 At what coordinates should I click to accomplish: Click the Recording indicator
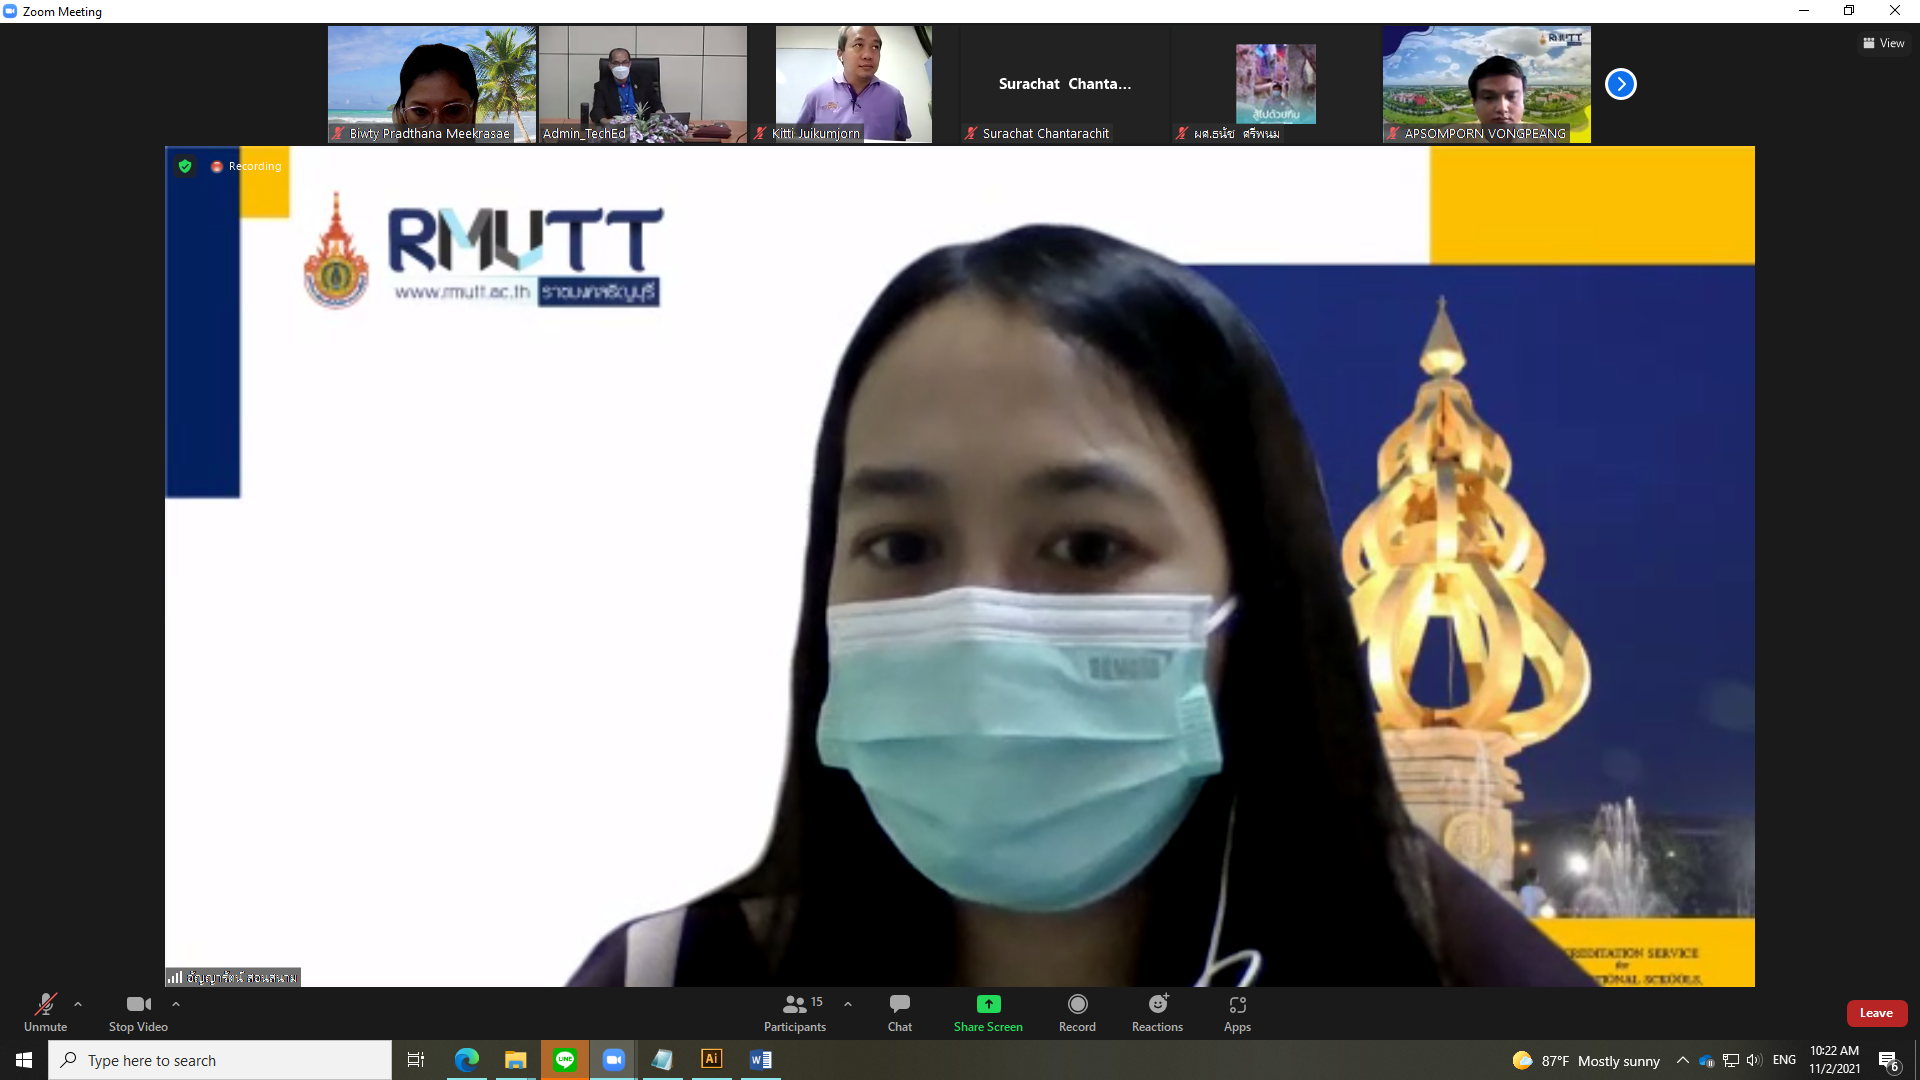[x=246, y=166]
